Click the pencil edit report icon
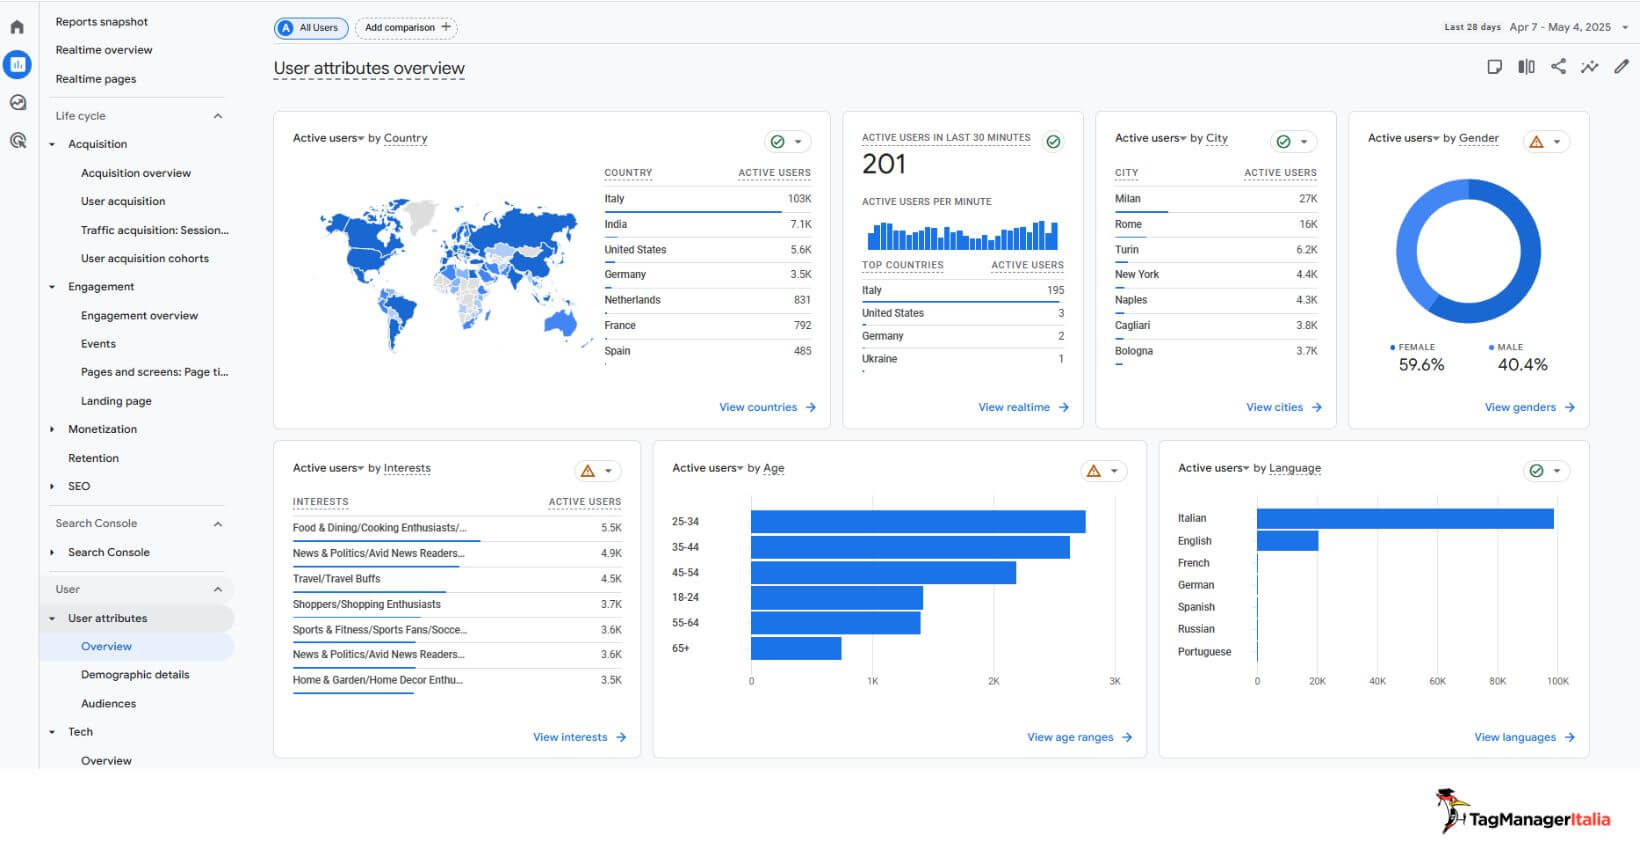 1621,67
